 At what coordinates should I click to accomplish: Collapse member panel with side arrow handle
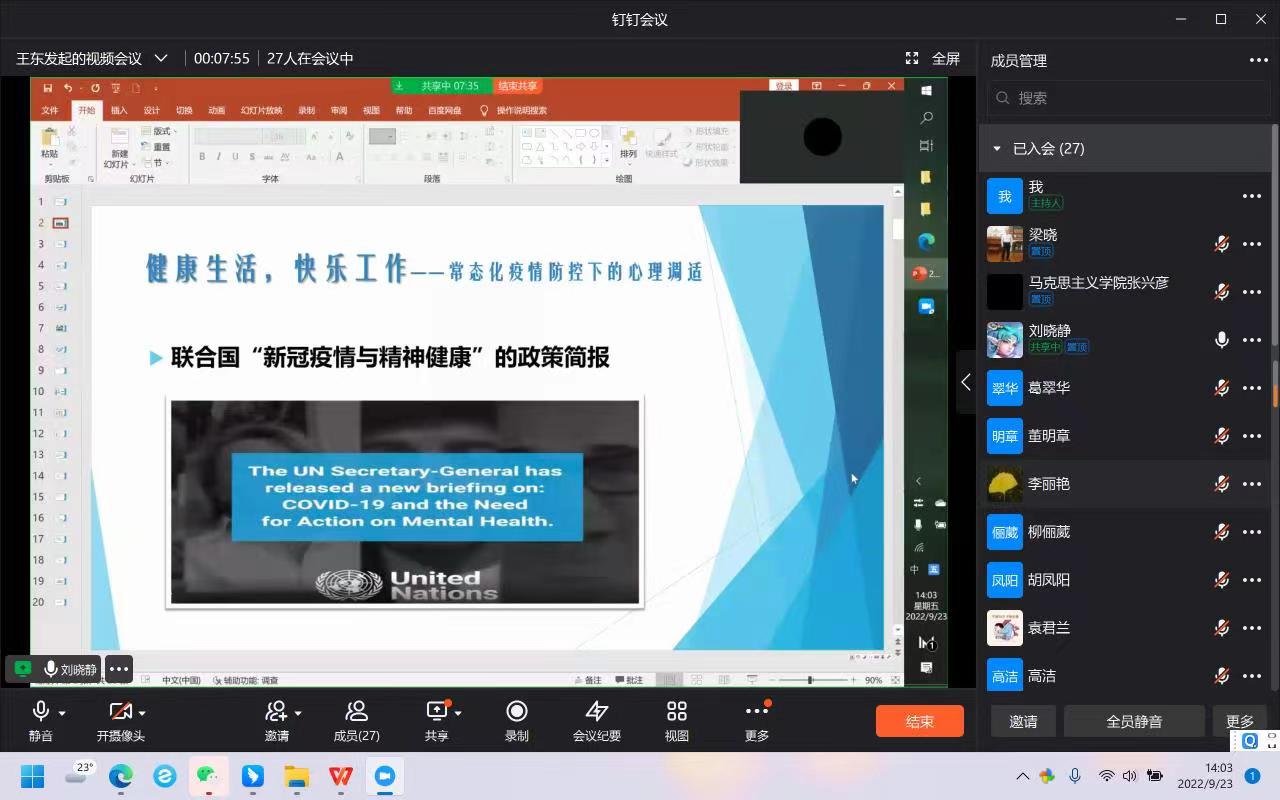coord(966,382)
